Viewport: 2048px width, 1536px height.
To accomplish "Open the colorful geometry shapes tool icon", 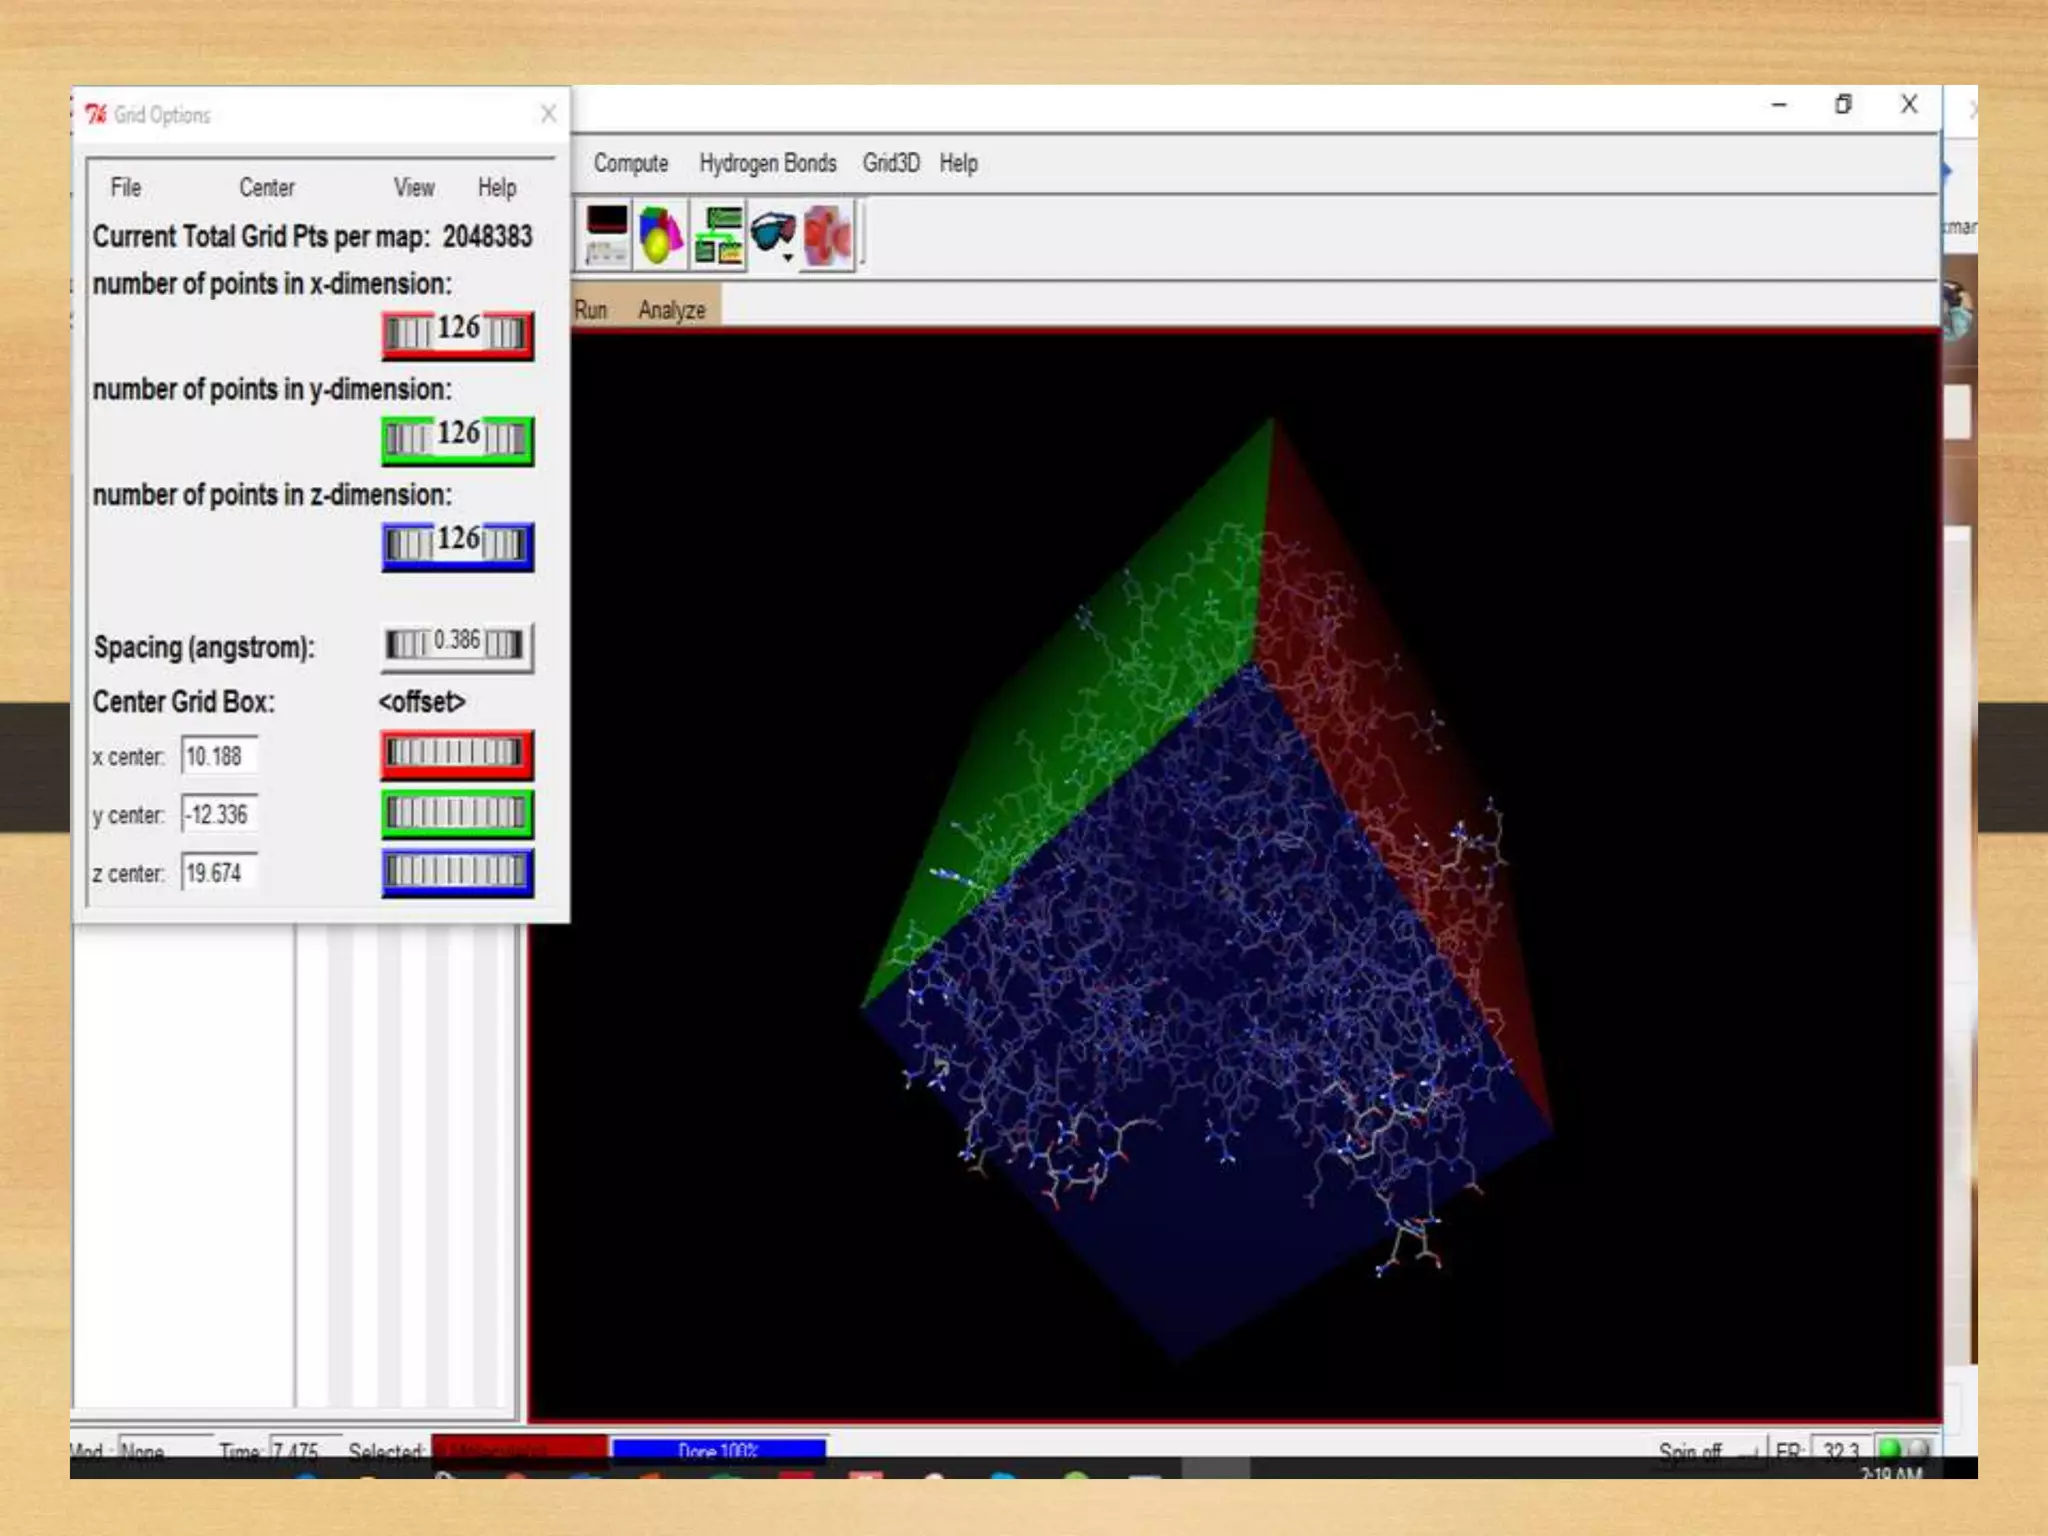I will coord(660,236).
